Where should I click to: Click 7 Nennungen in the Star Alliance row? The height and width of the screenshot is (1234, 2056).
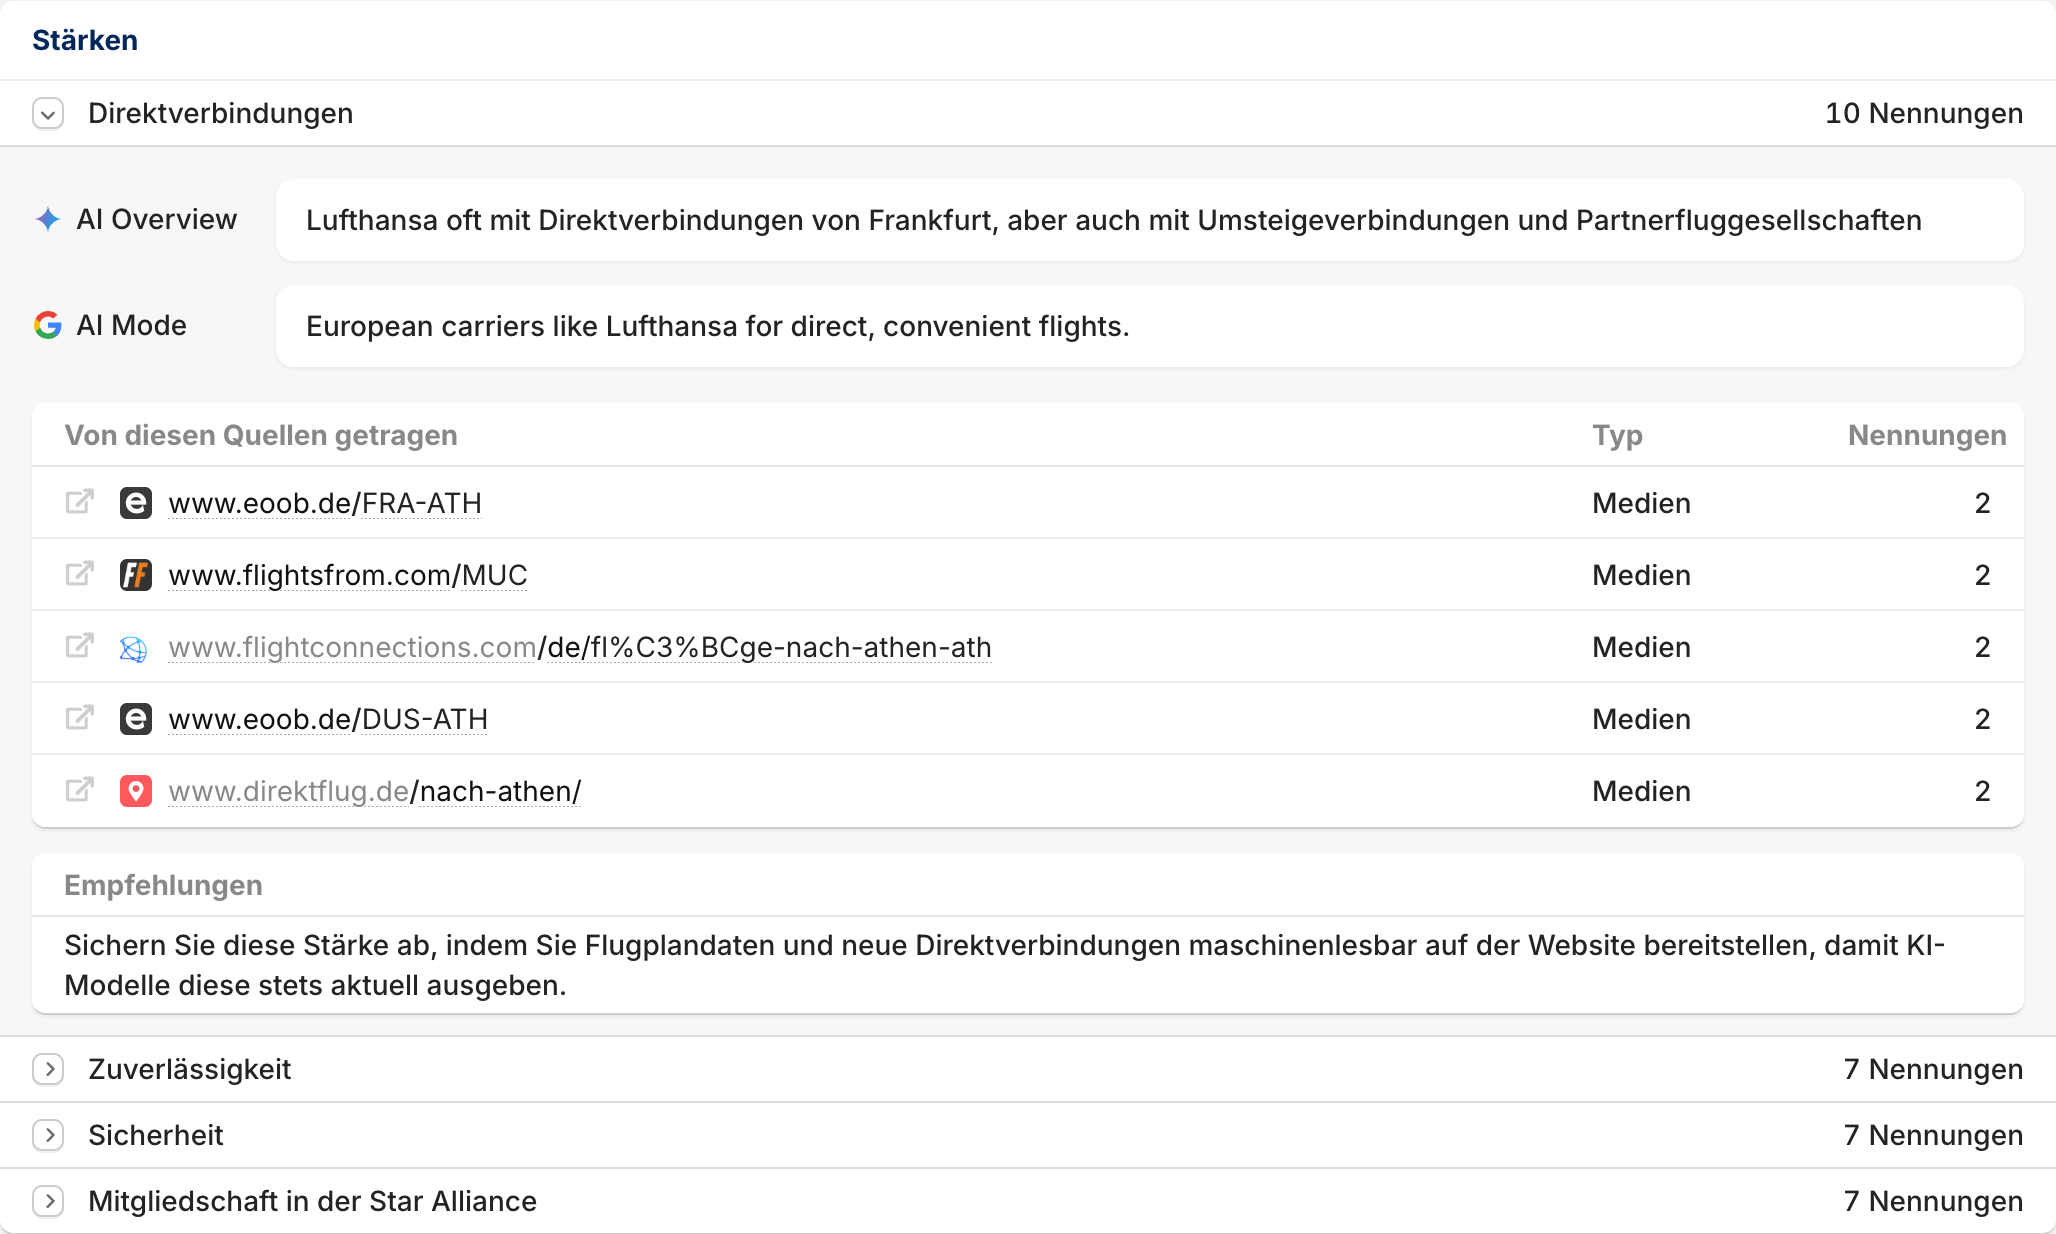(x=1934, y=1202)
